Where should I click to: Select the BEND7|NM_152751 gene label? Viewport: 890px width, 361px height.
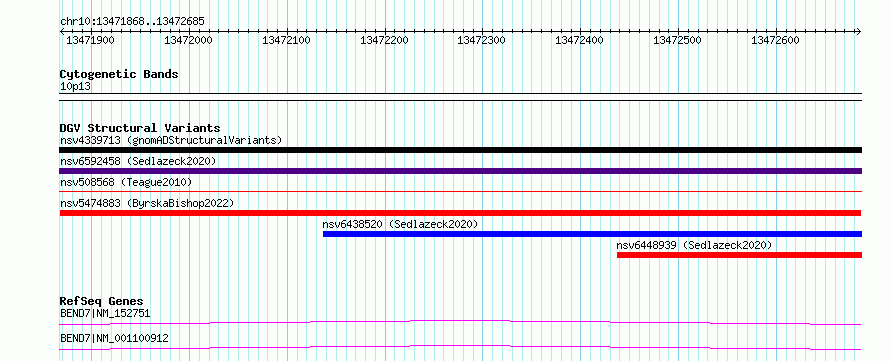coord(105,313)
